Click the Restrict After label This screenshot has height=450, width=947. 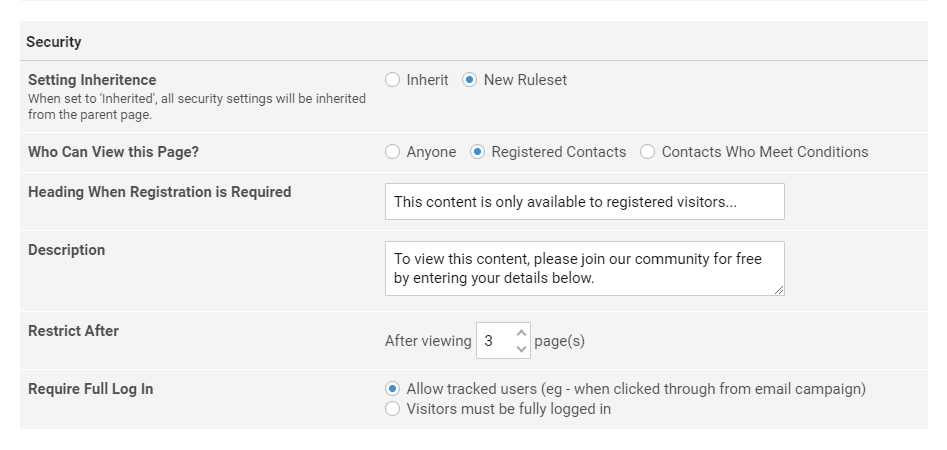73,331
